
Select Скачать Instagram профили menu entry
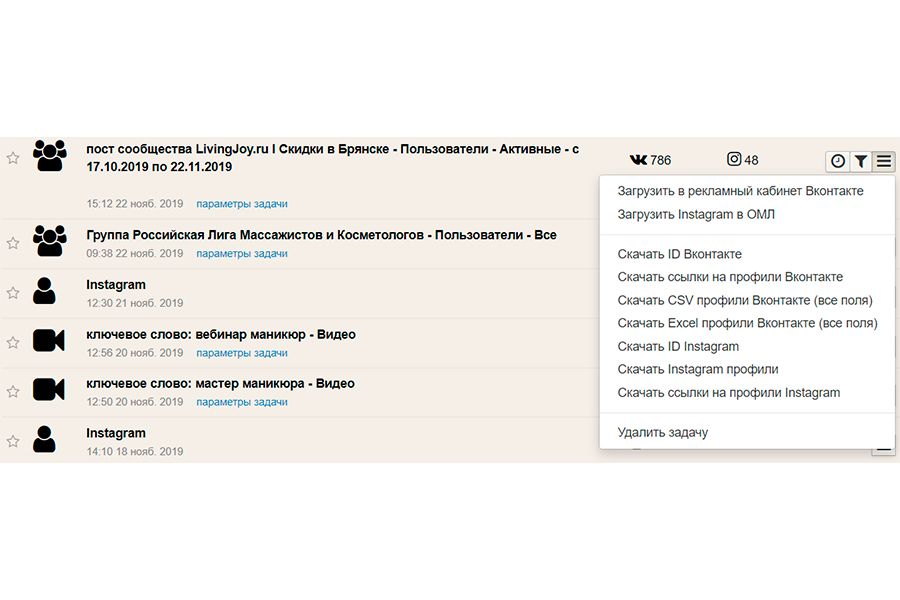tap(698, 369)
